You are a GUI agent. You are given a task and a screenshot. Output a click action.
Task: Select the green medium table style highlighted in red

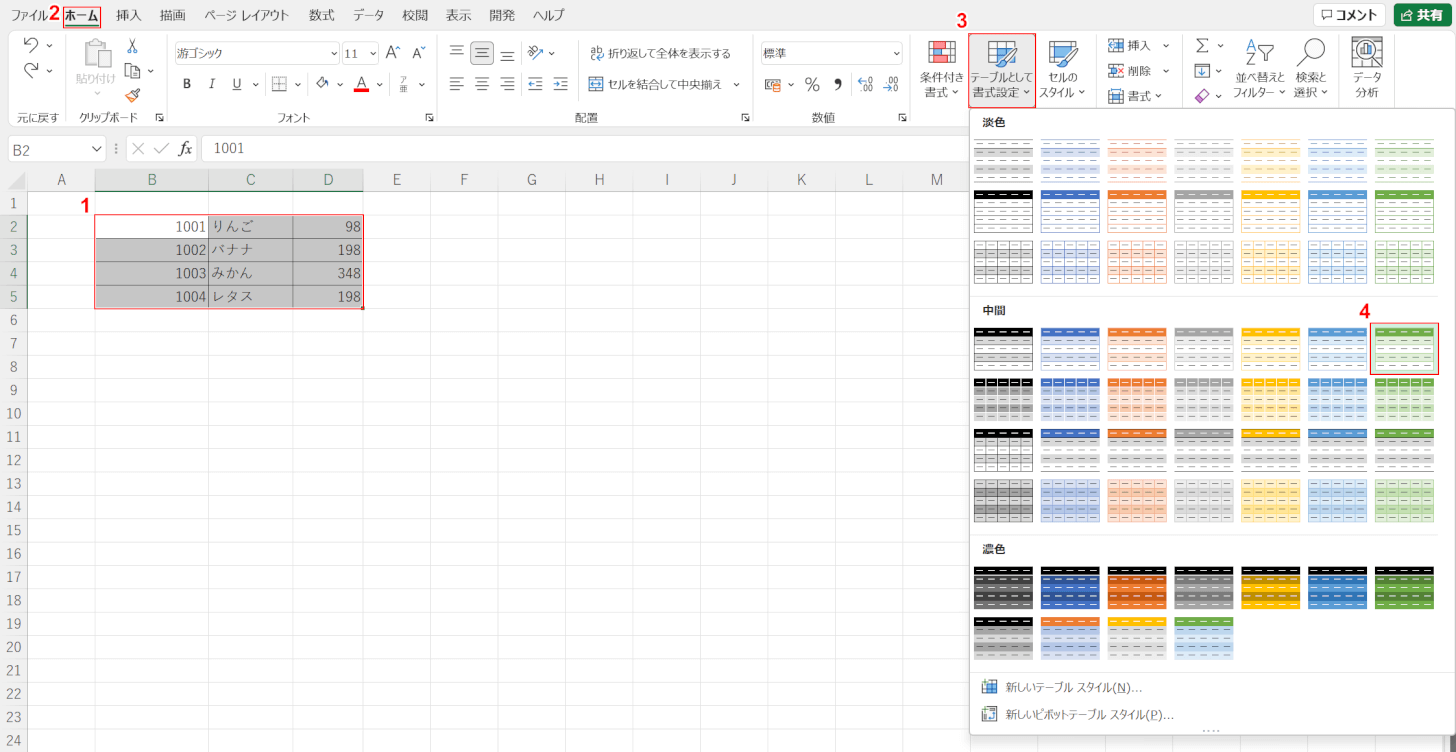[x=1404, y=349]
